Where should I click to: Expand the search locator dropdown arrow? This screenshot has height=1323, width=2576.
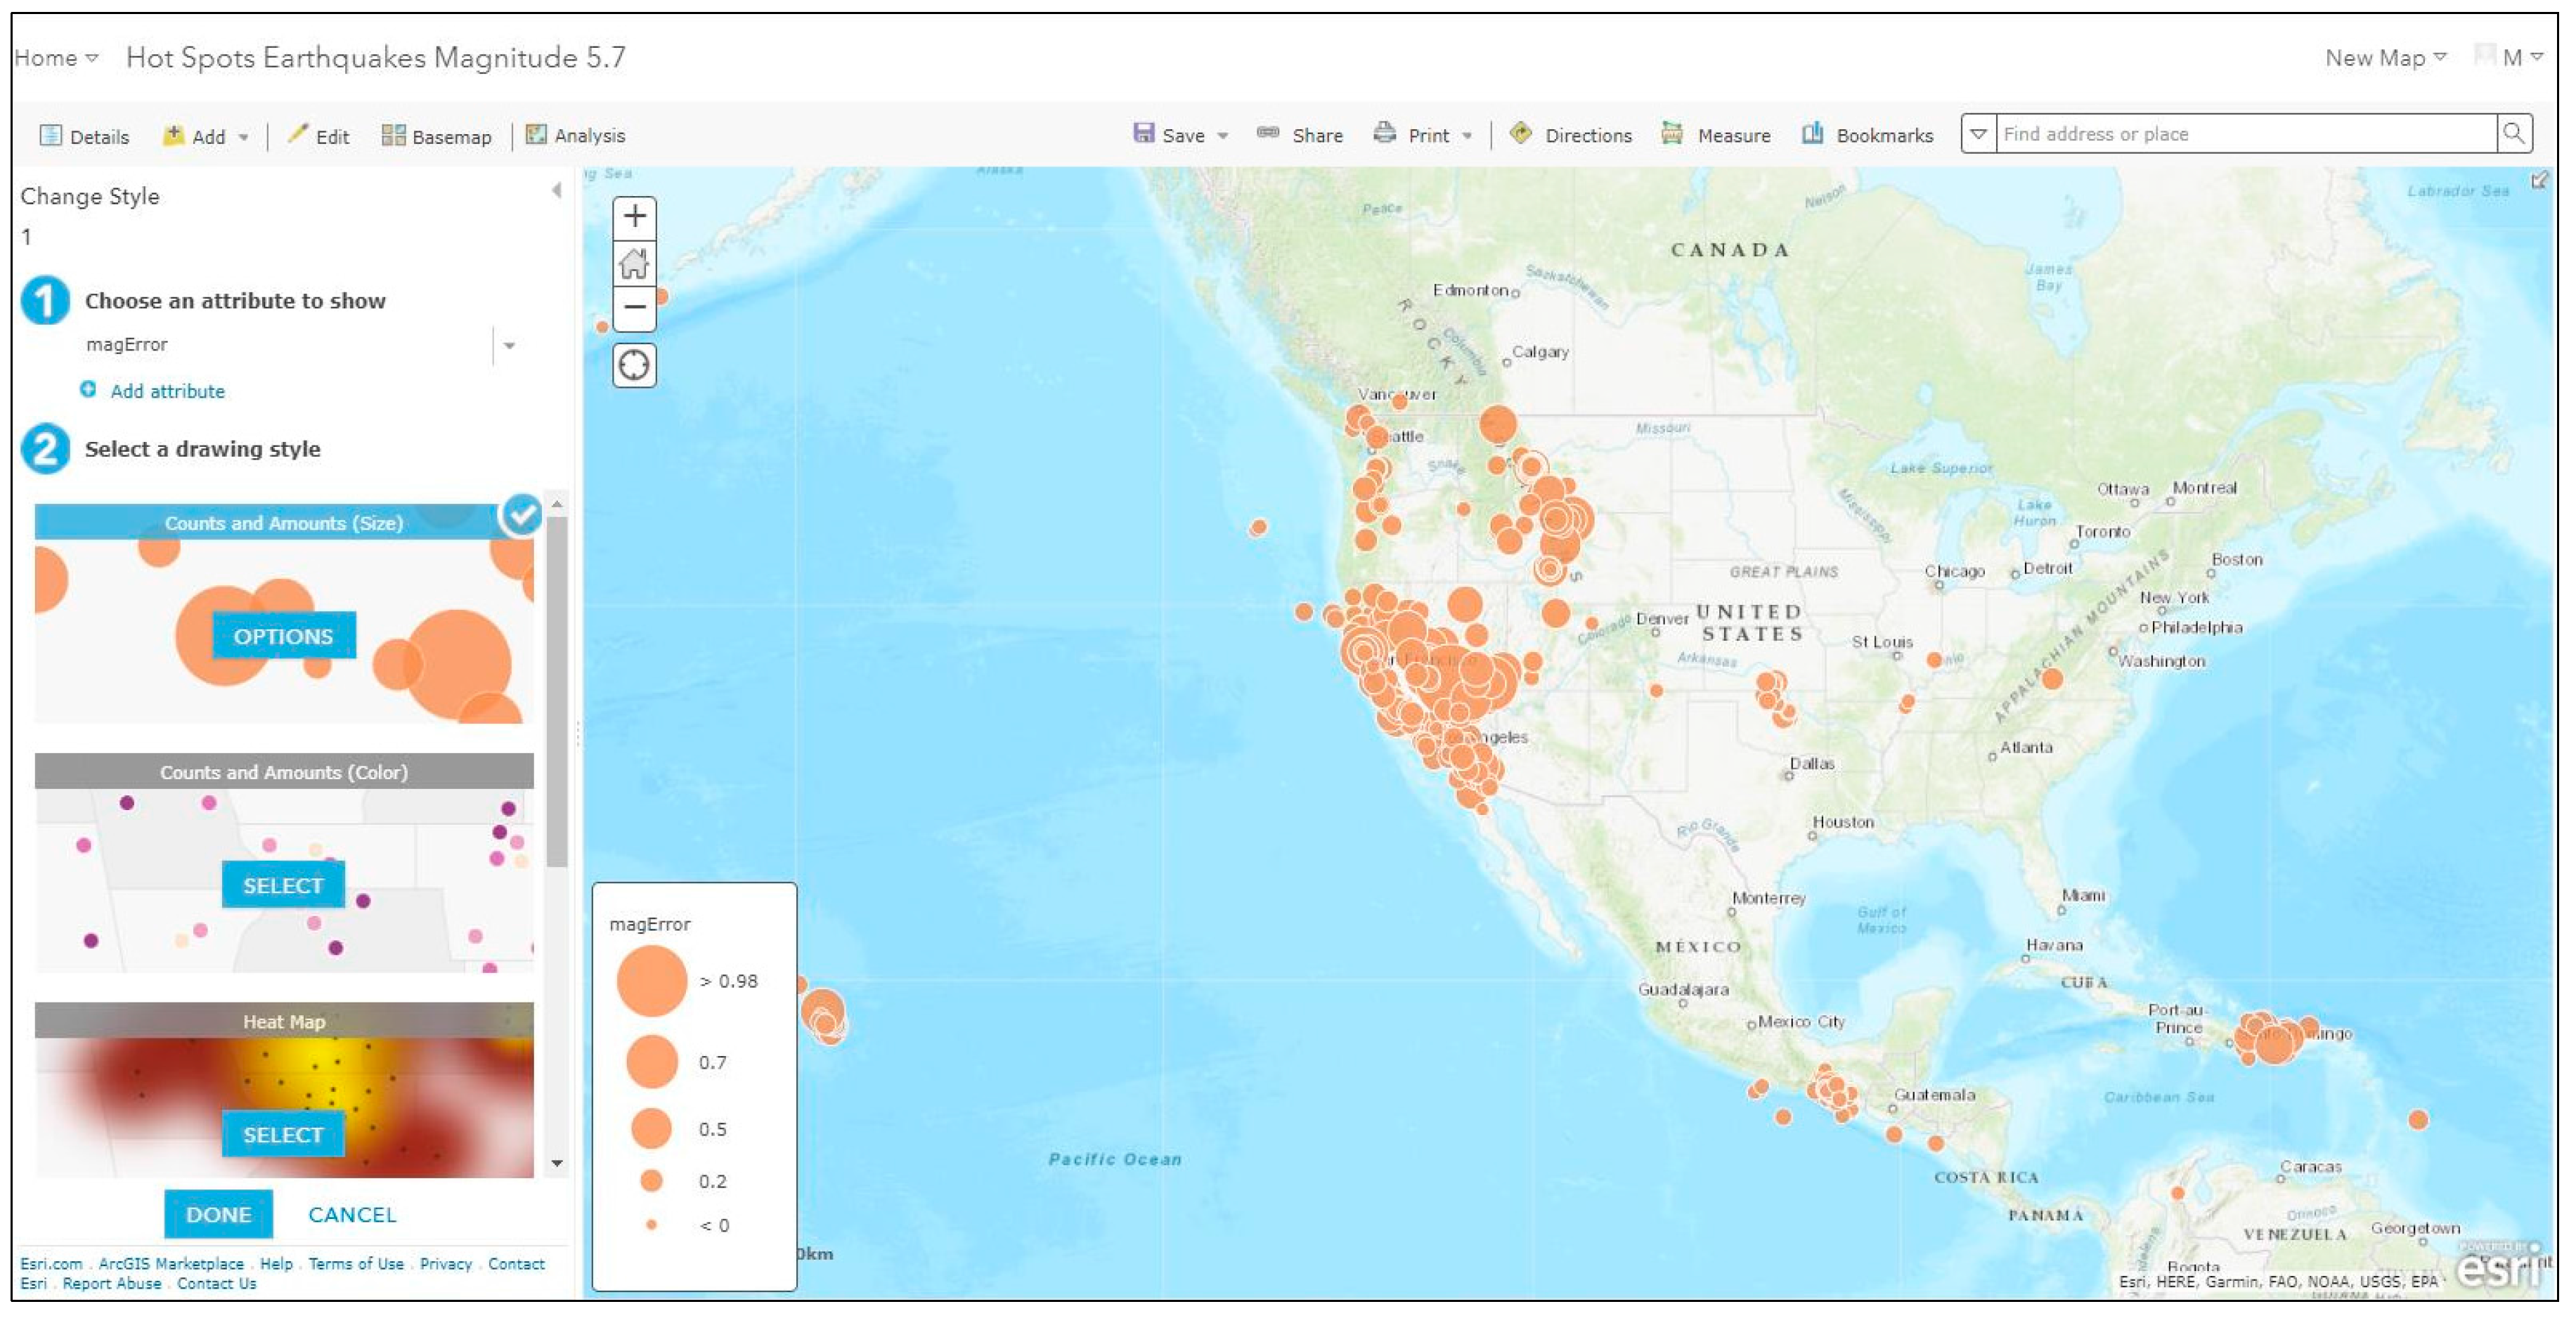pyautogui.click(x=1978, y=134)
